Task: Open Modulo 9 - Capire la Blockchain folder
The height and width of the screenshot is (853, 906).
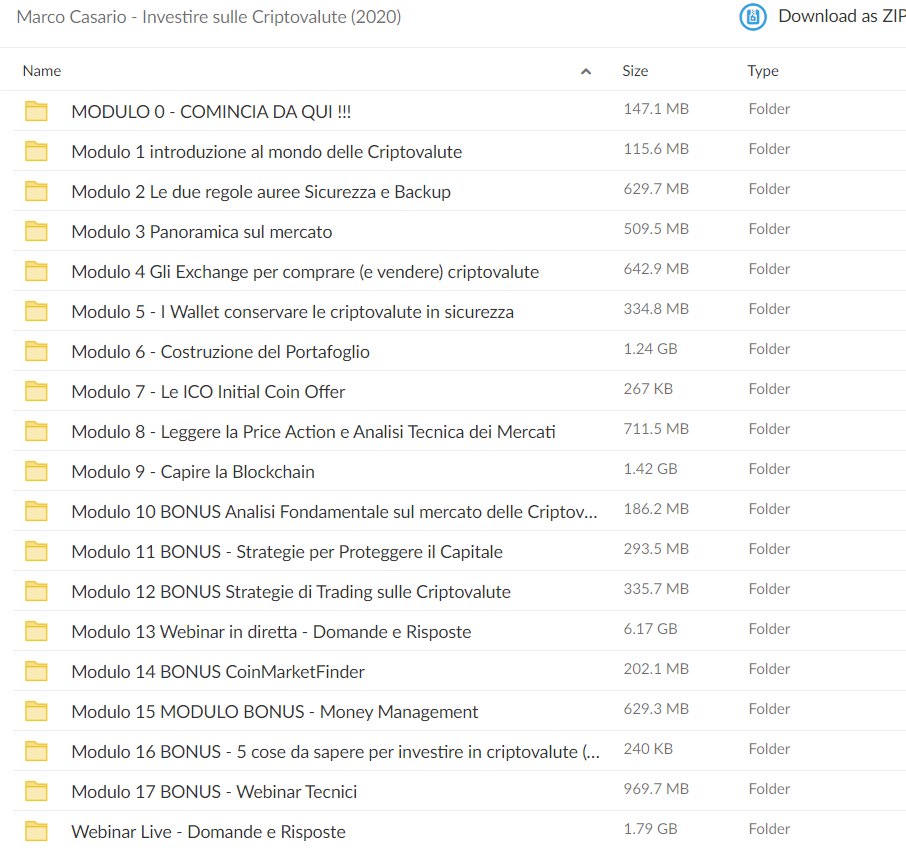Action: pos(193,472)
